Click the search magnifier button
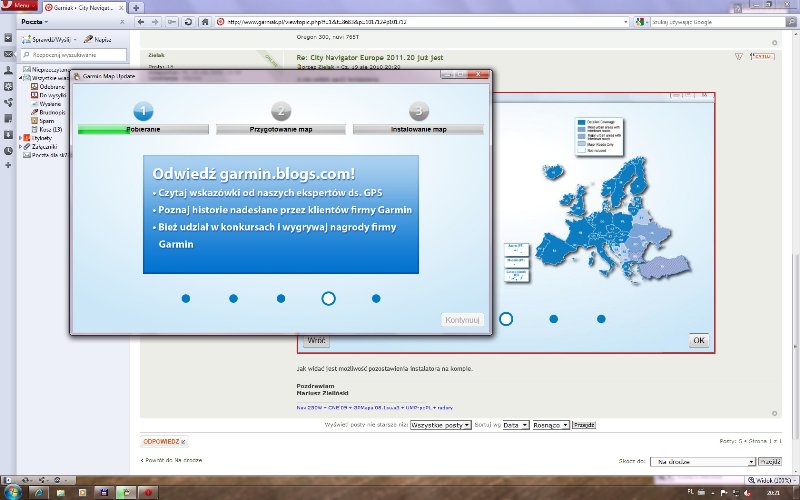Viewport: 800px width, 500px height. 791,22
